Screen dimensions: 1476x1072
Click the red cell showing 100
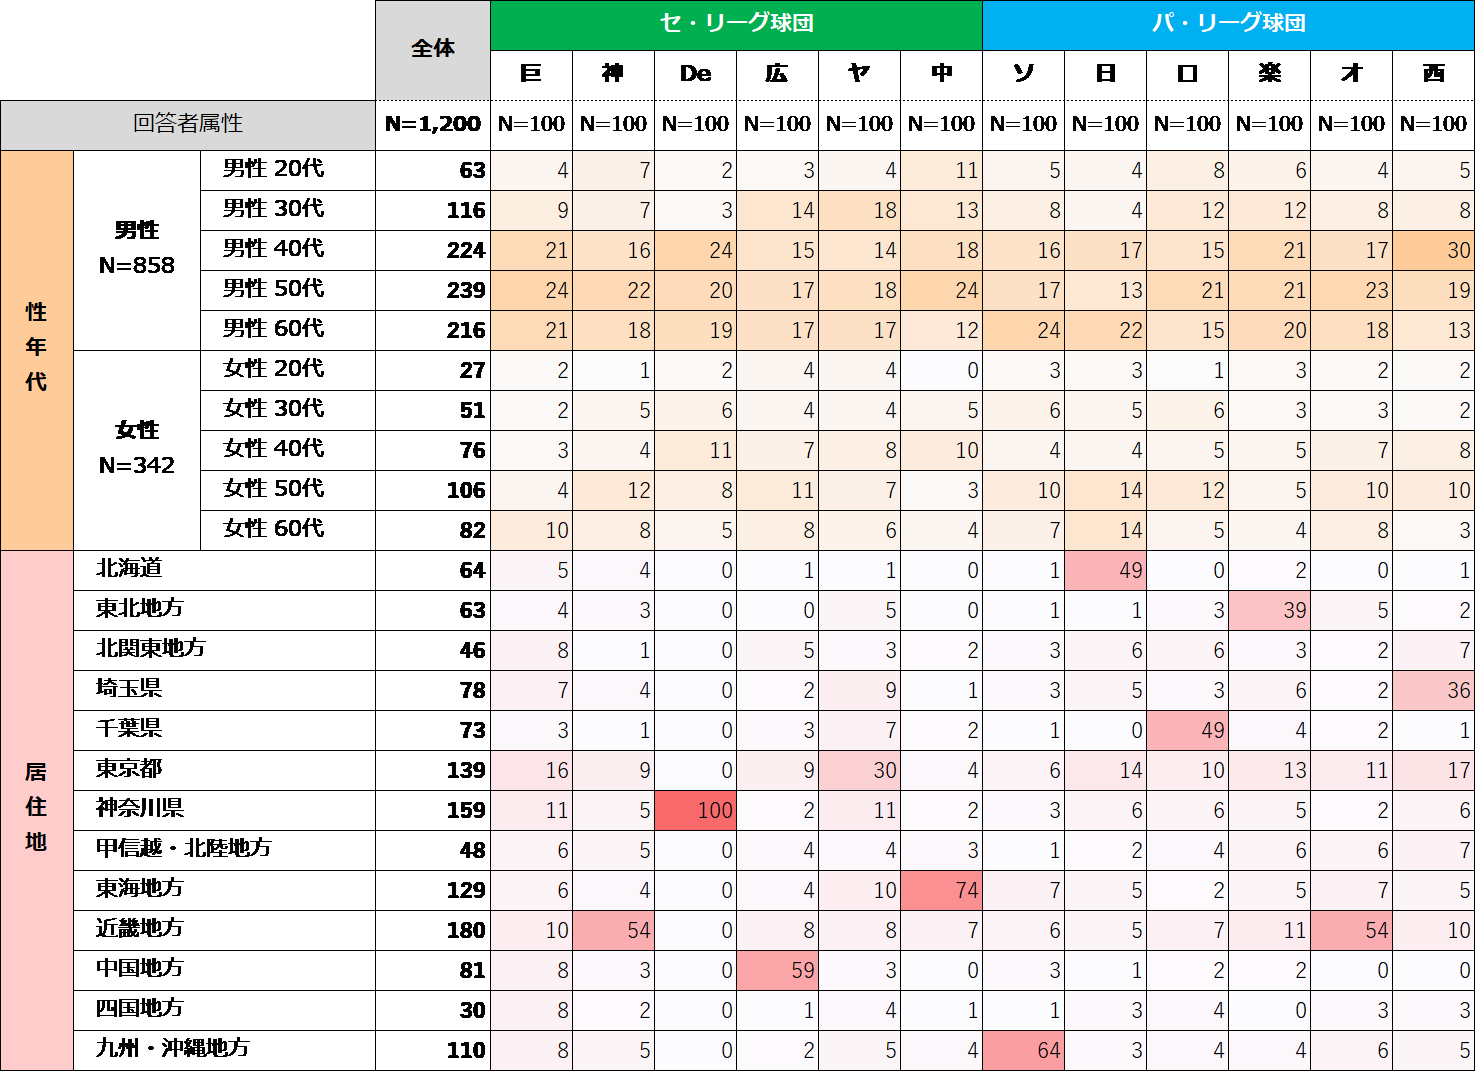point(695,810)
